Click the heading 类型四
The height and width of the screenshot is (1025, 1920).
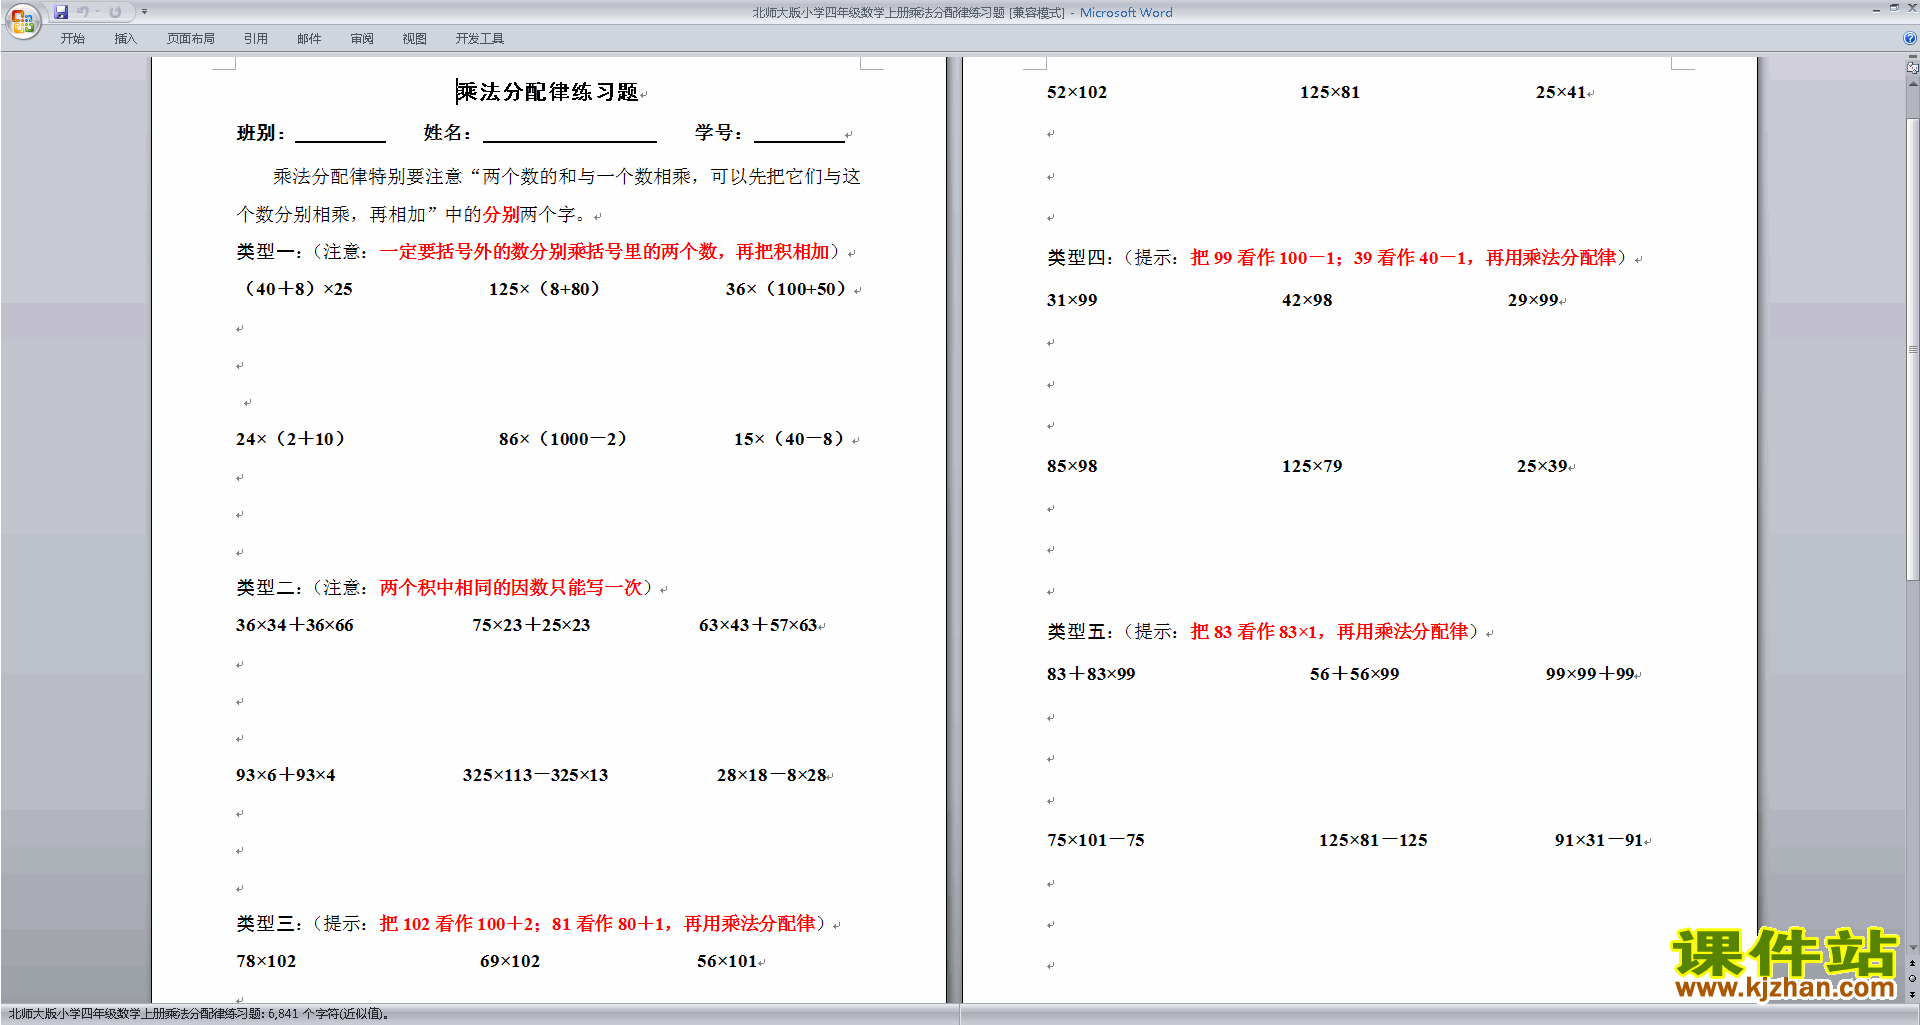click(x=1076, y=258)
